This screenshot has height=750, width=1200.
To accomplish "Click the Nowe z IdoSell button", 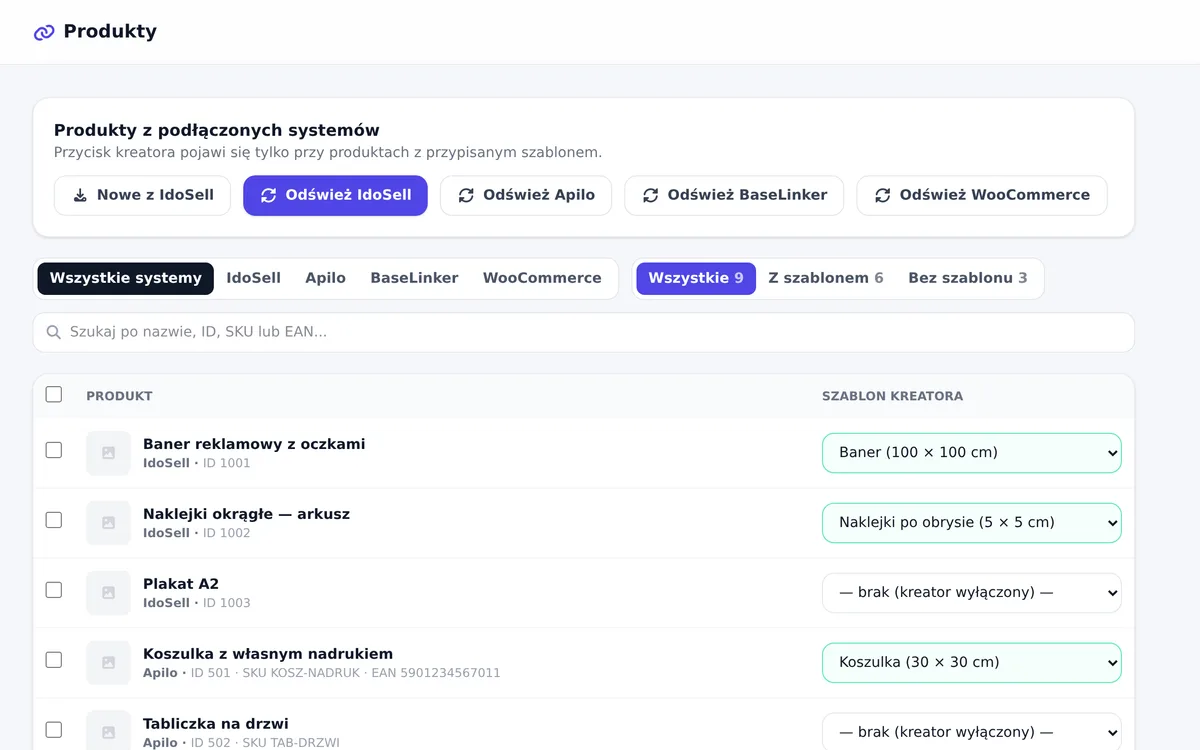I will pos(142,196).
